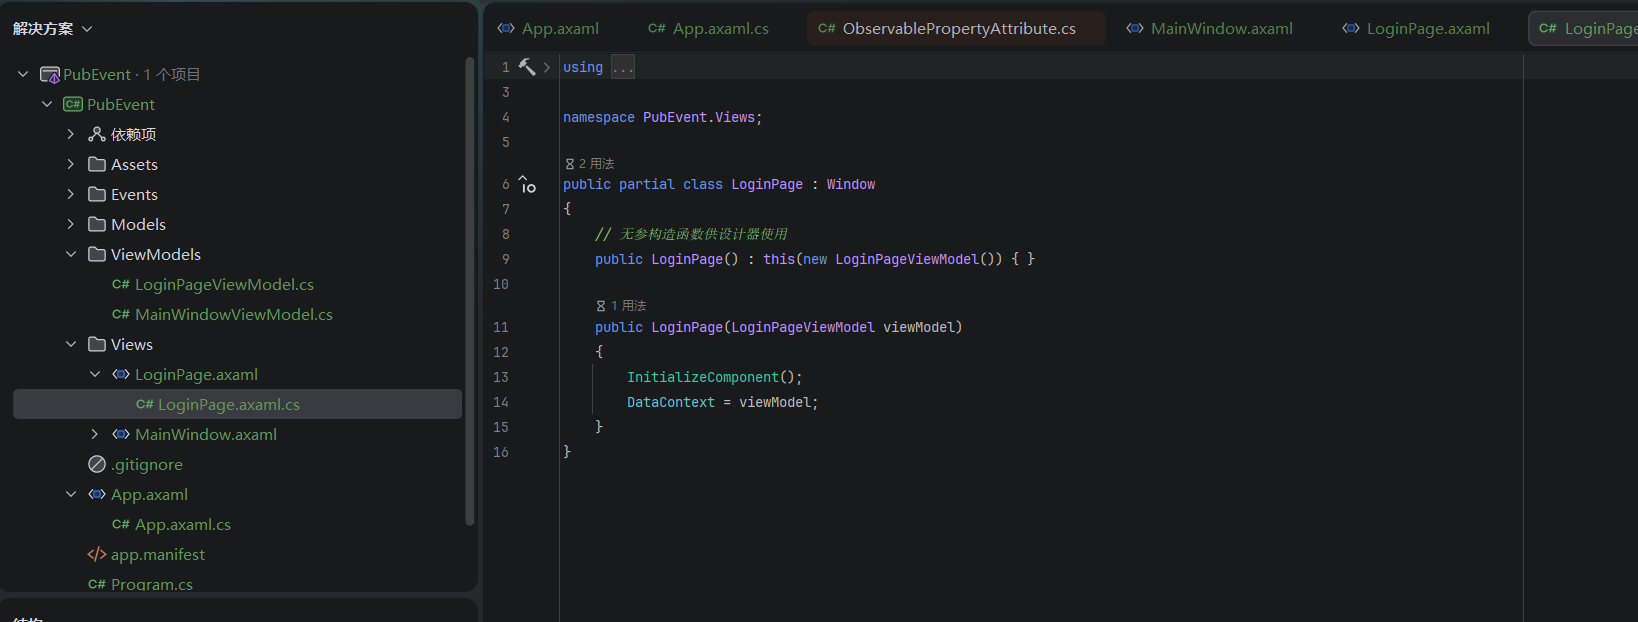Viewport: 1638px width, 622px height.
Task: Click the XAML icon of MainWindow.axaml in tree
Action: 121,434
